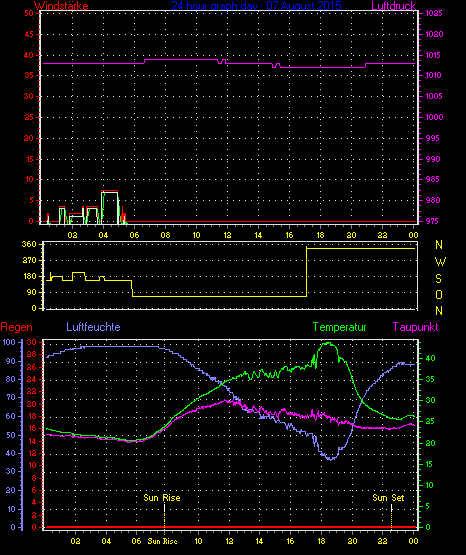The image size is (466, 555).
Task: Click the 995 pressure axis value
Action: pyautogui.click(x=433, y=138)
